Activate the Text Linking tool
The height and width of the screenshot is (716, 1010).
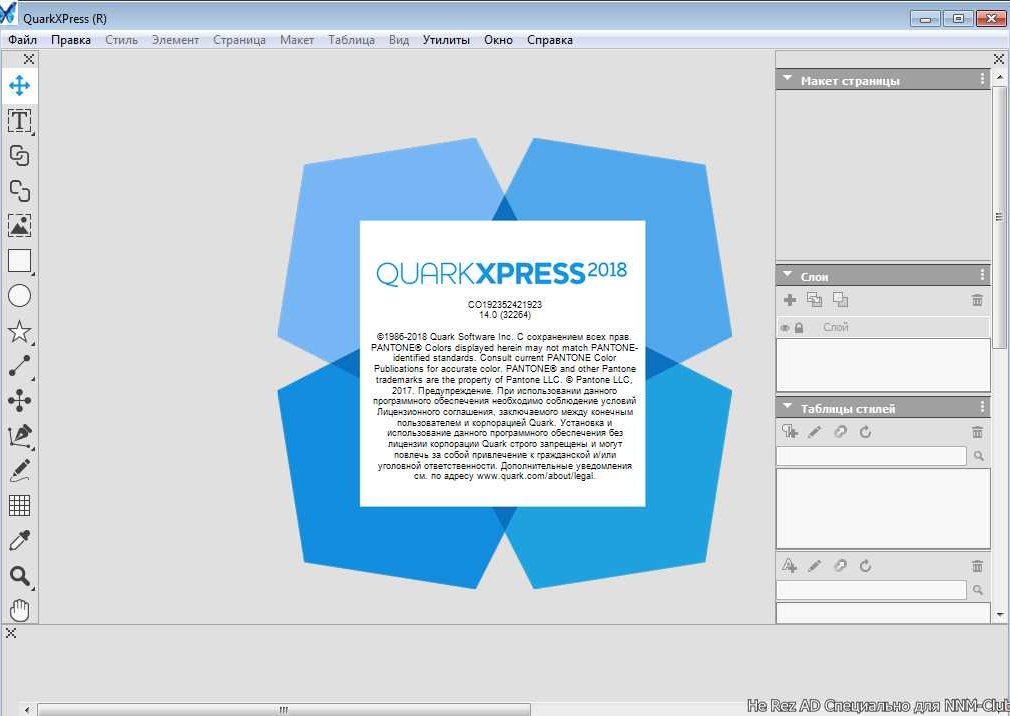pos(19,156)
